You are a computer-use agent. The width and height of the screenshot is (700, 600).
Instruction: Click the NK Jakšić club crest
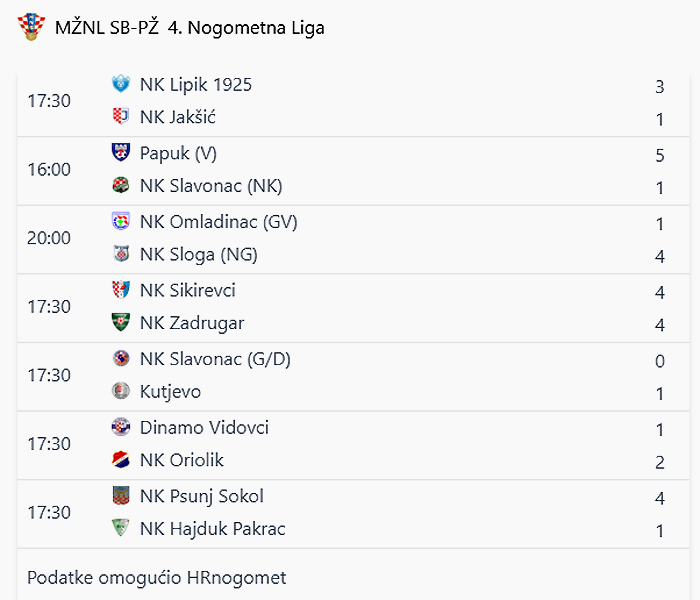coord(121,117)
